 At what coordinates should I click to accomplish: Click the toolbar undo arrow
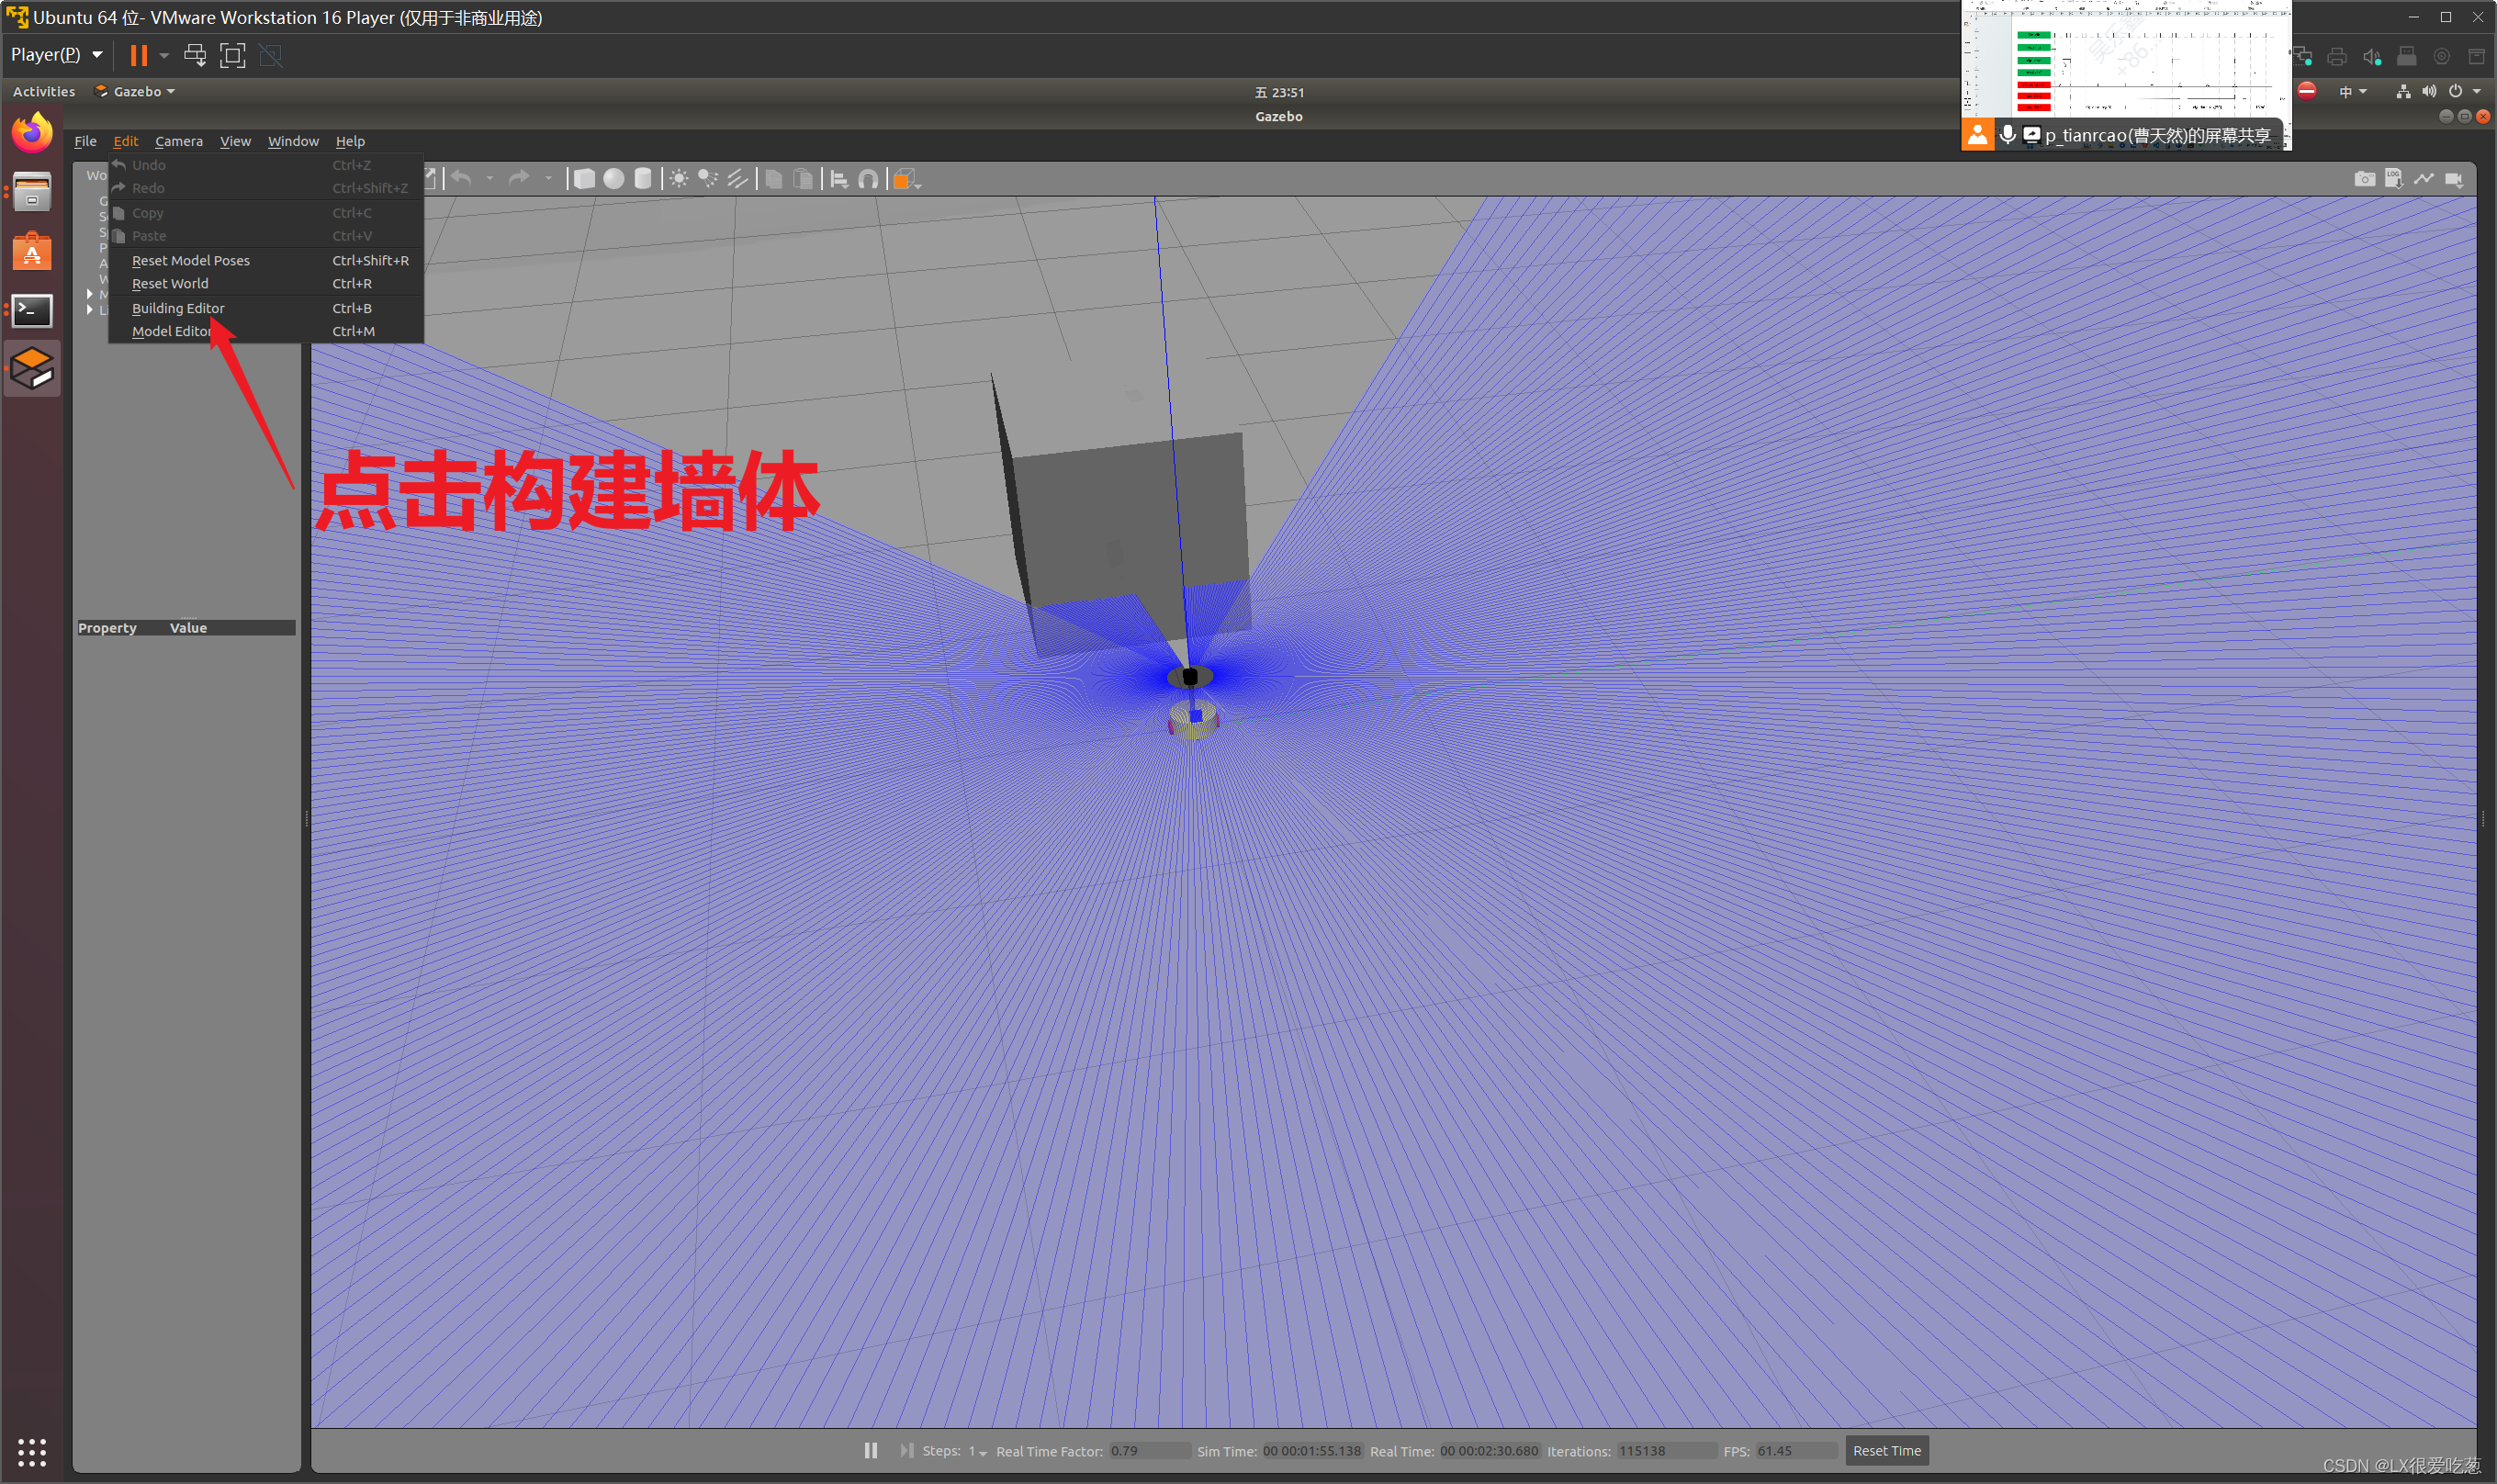tap(461, 179)
